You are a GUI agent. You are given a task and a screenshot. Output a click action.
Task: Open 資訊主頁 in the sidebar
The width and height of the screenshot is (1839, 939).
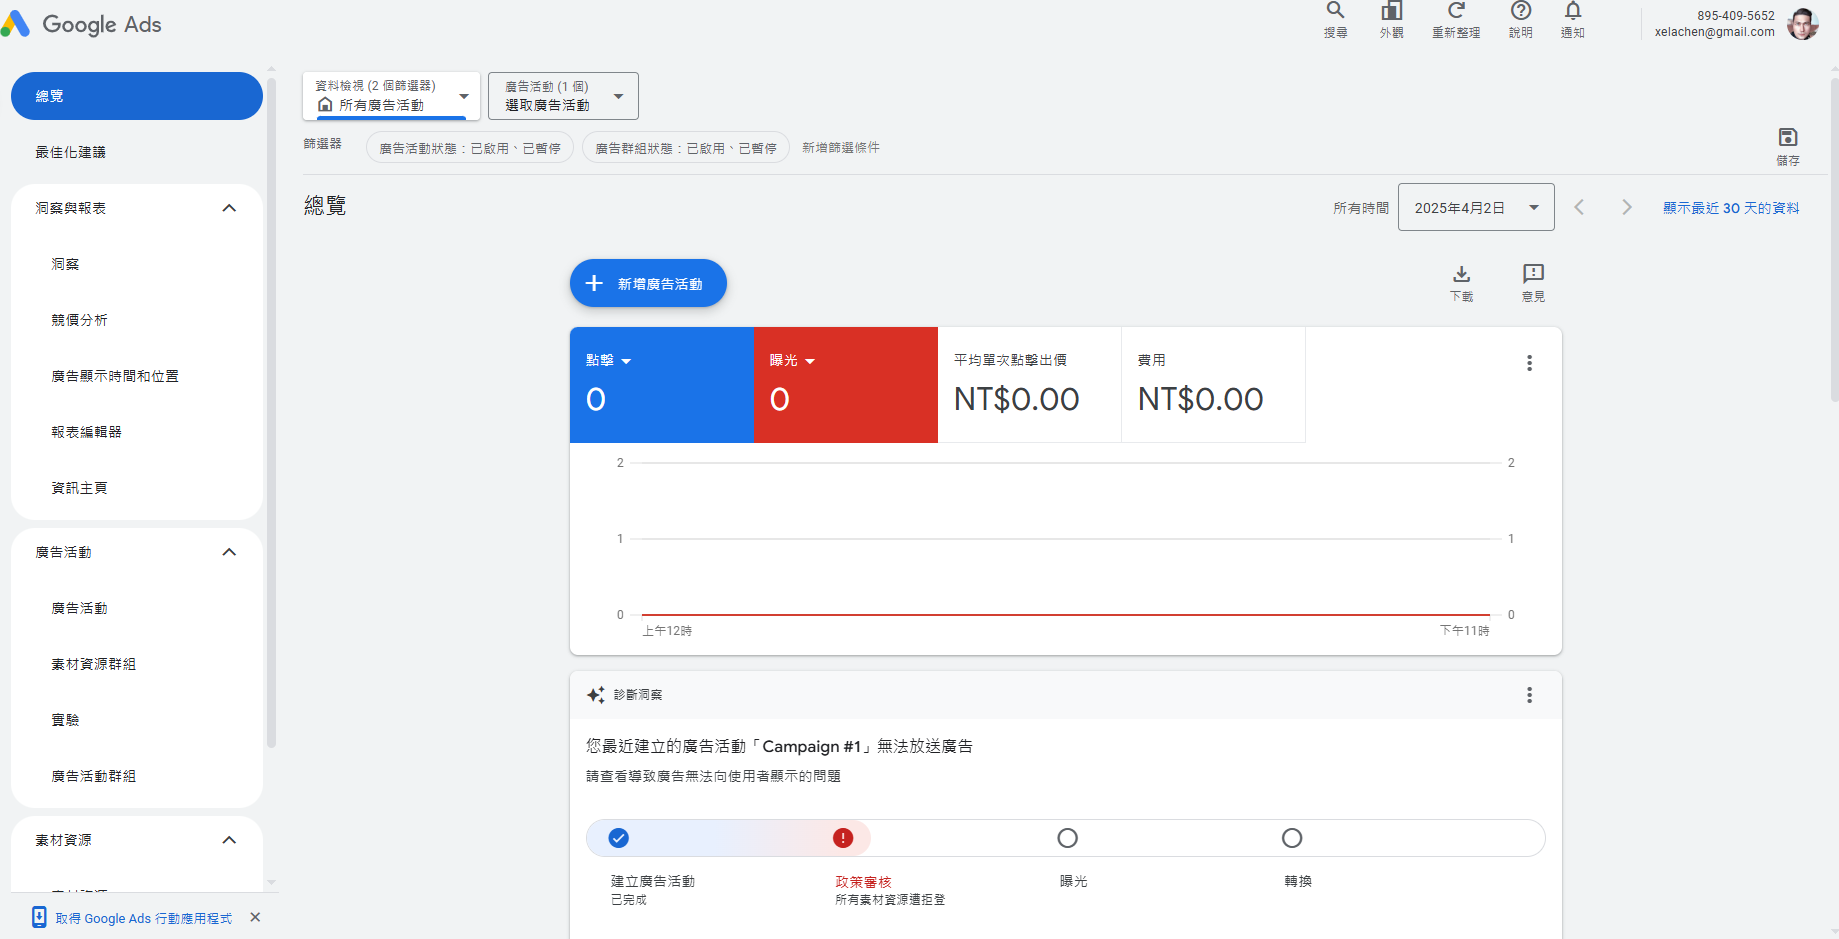[137, 488]
